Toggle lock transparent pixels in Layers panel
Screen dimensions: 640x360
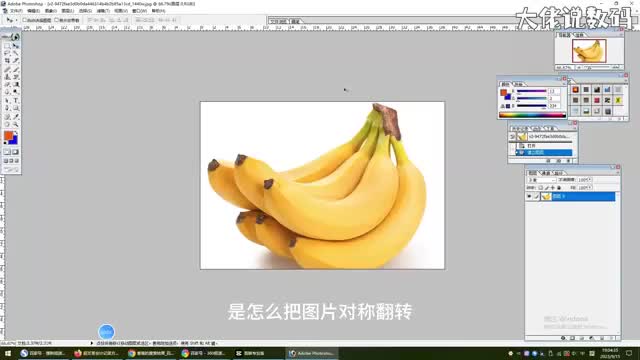[x=540, y=188]
